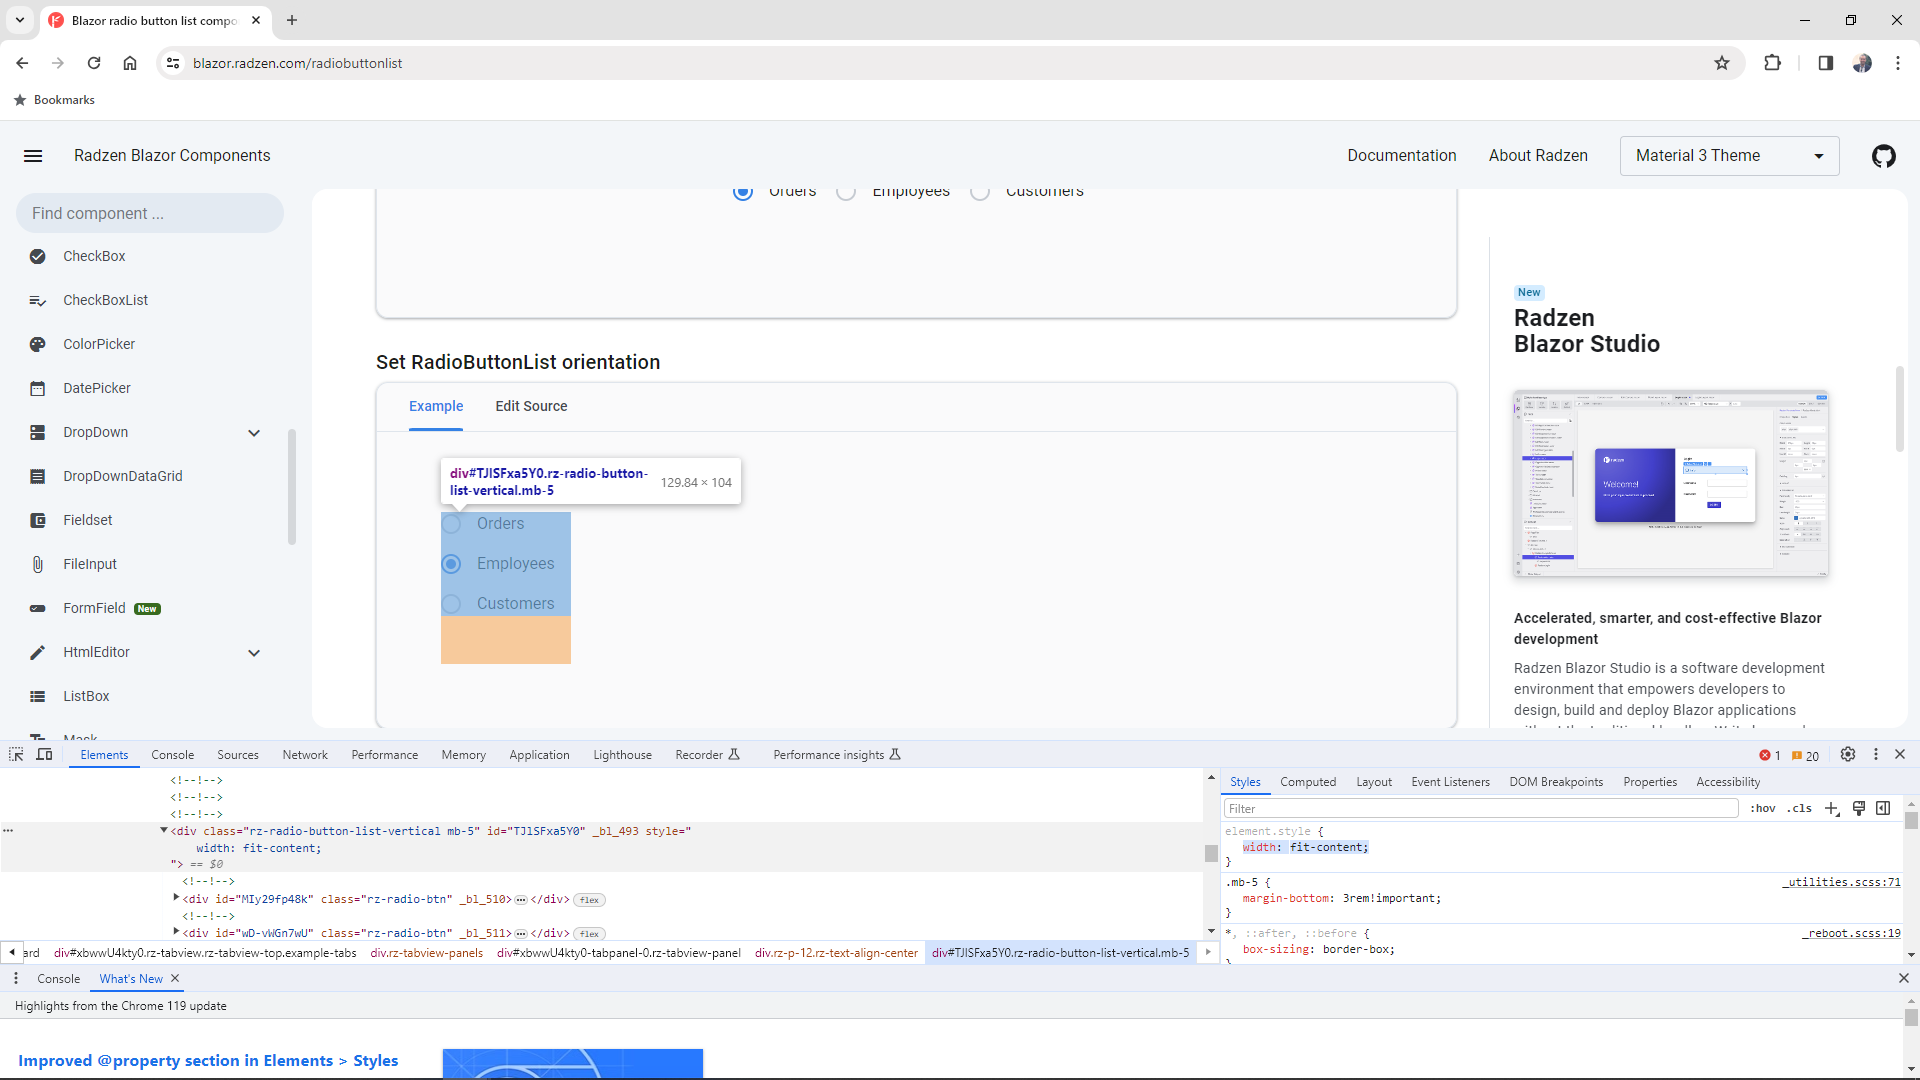Open the Material 3 Theme dropdown
This screenshot has height=1080, width=1920.
click(1729, 156)
